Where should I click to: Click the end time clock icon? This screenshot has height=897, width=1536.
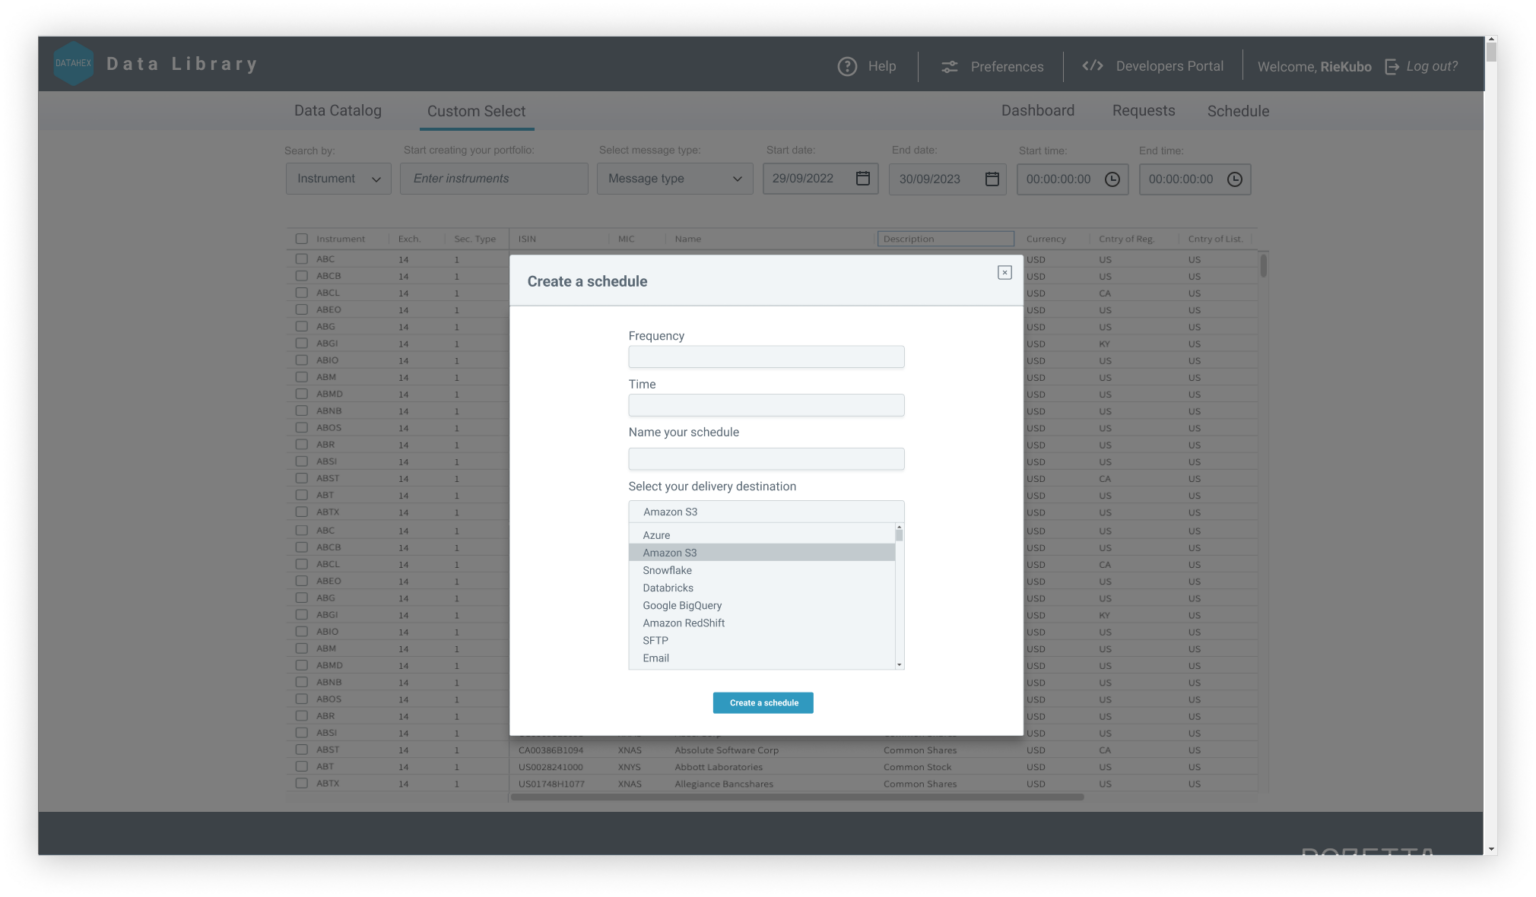pyautogui.click(x=1236, y=179)
